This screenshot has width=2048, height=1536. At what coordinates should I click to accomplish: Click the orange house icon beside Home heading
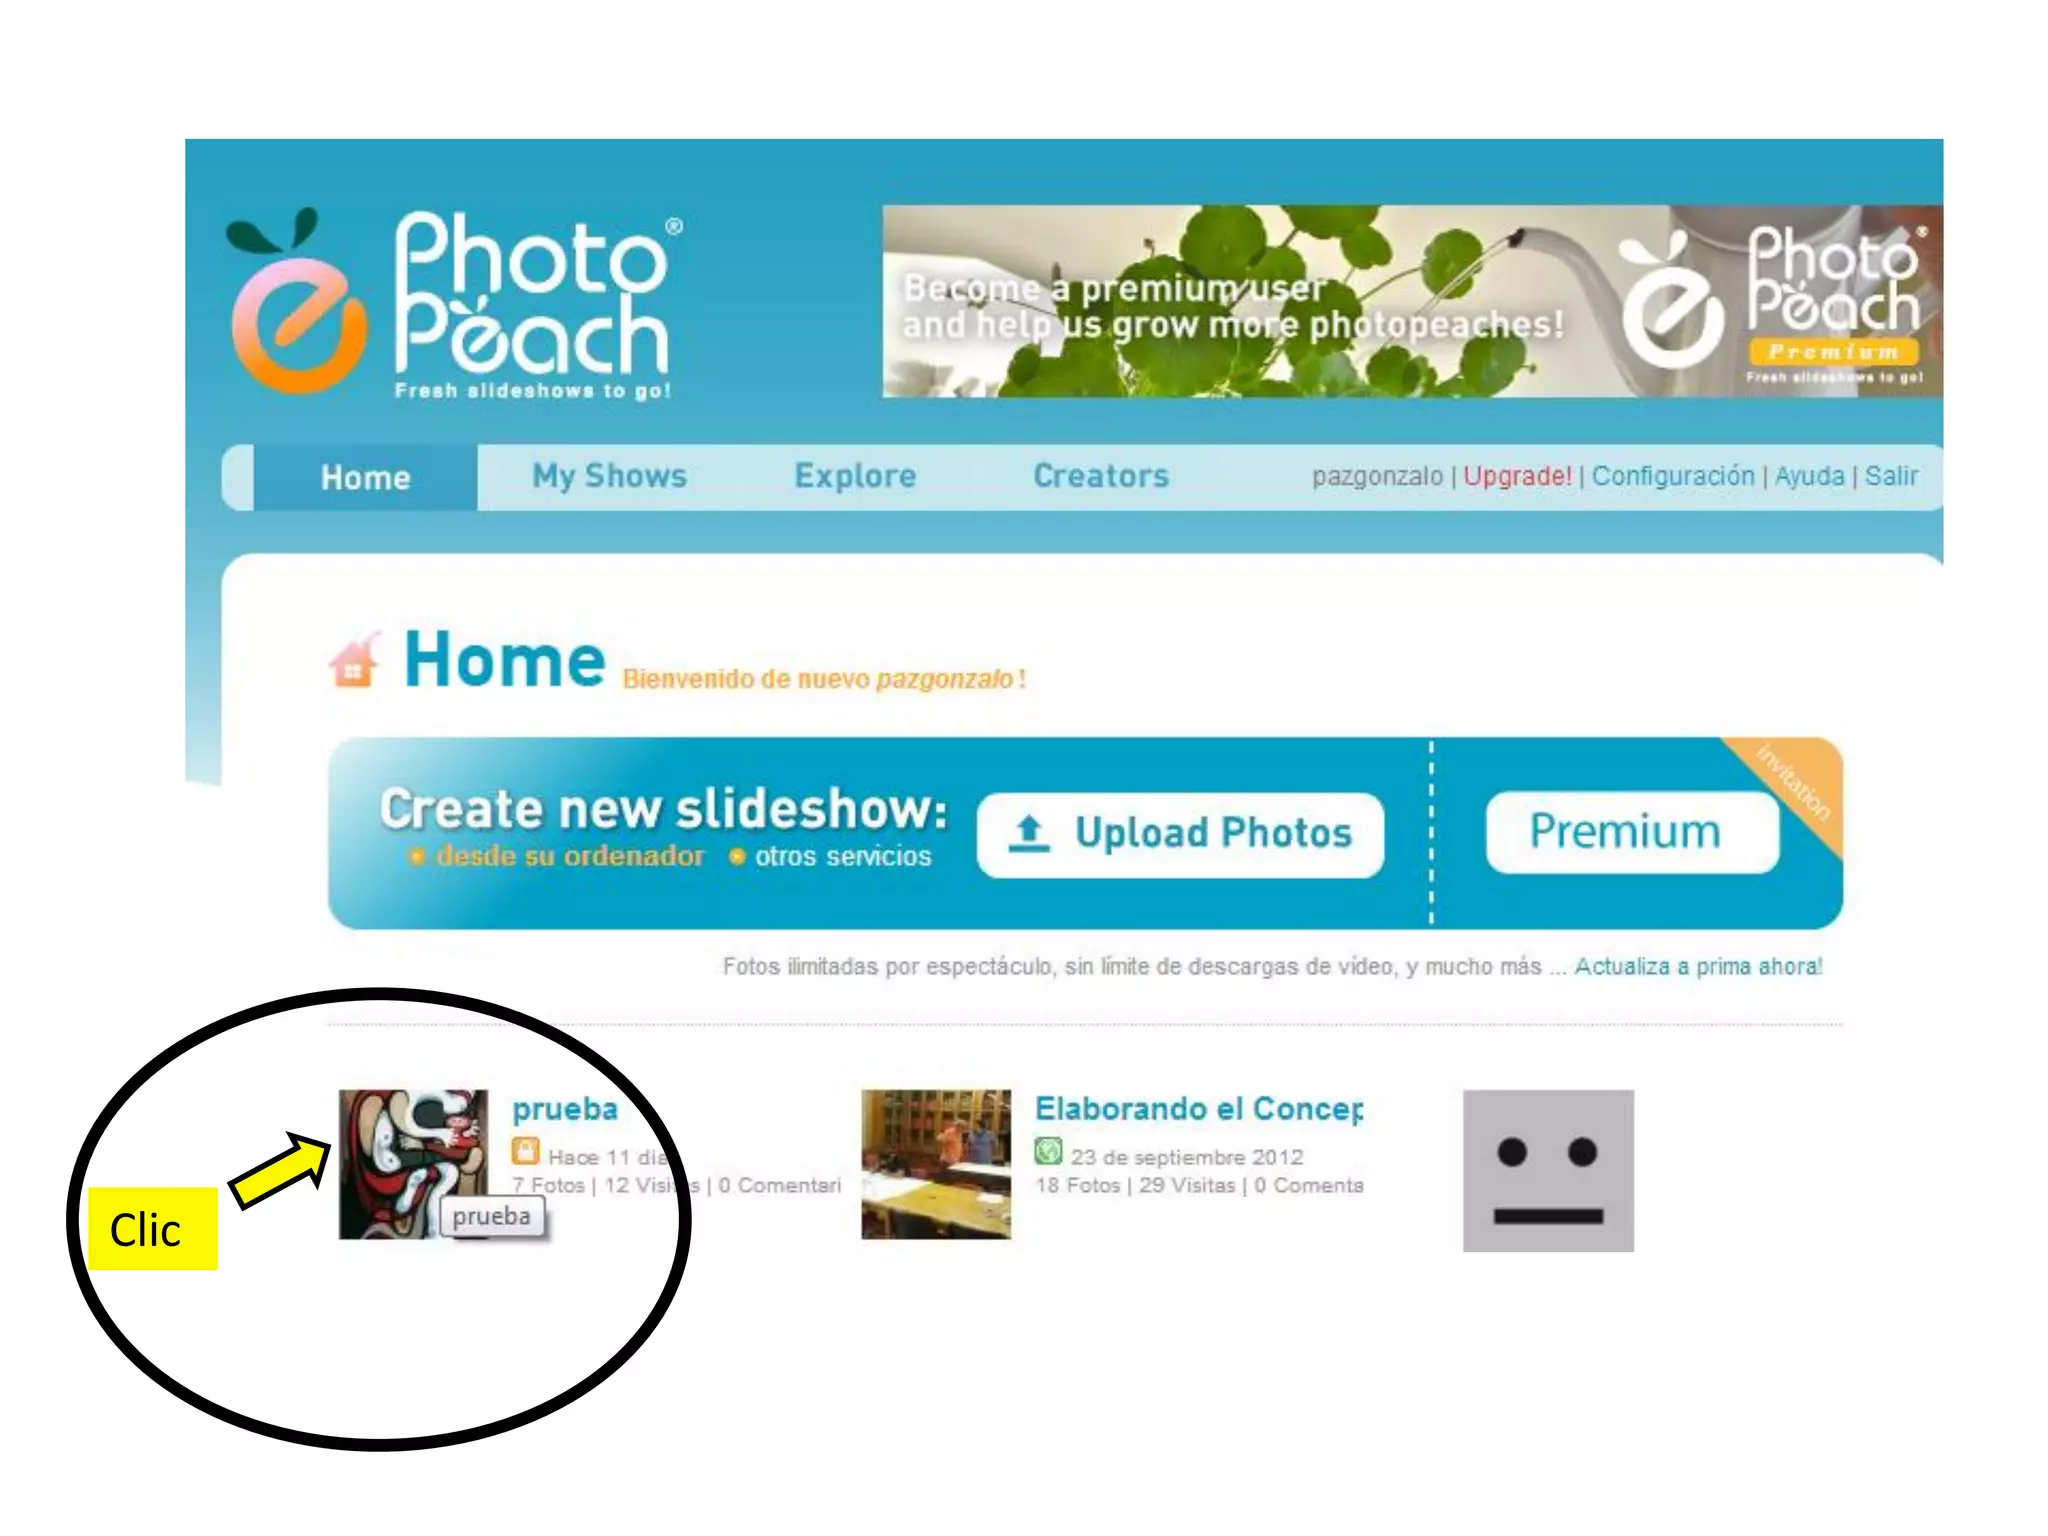[x=354, y=660]
